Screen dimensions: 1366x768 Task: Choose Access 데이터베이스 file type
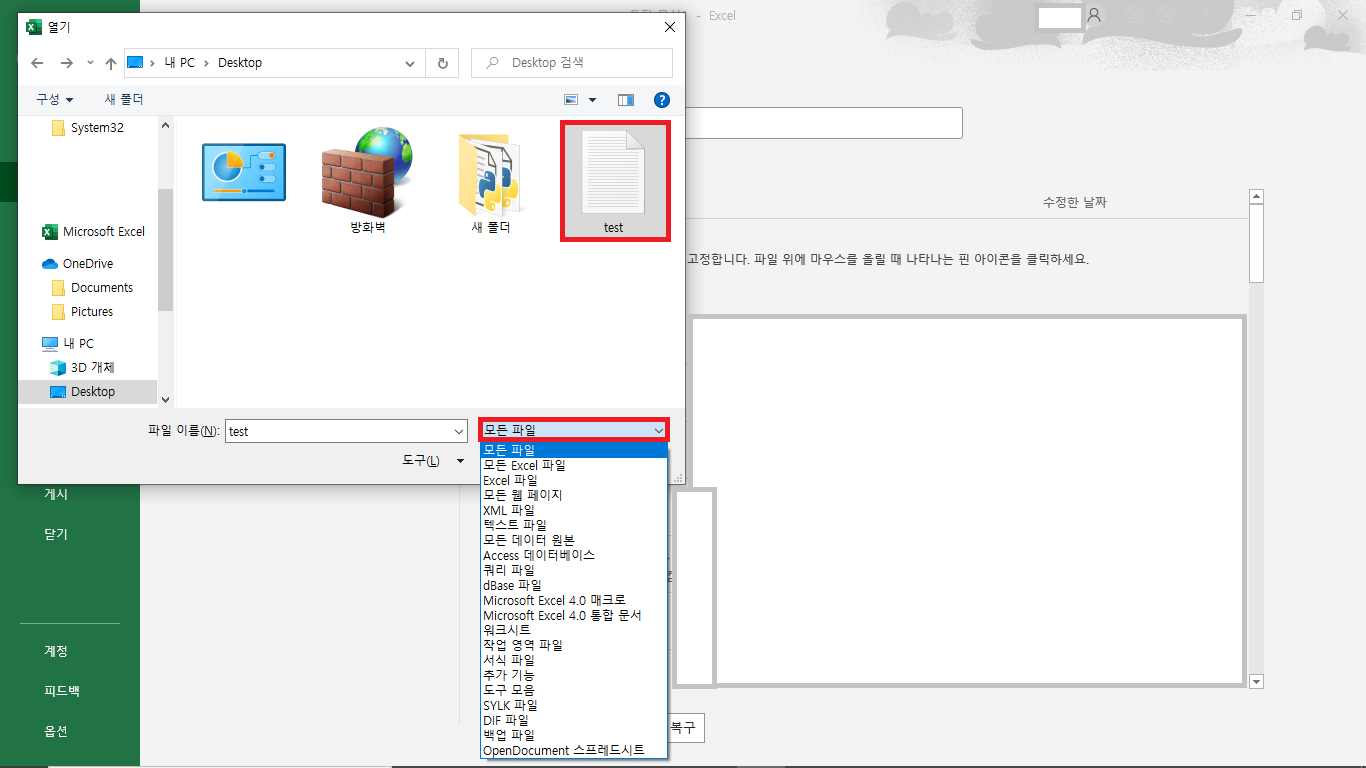(x=573, y=555)
